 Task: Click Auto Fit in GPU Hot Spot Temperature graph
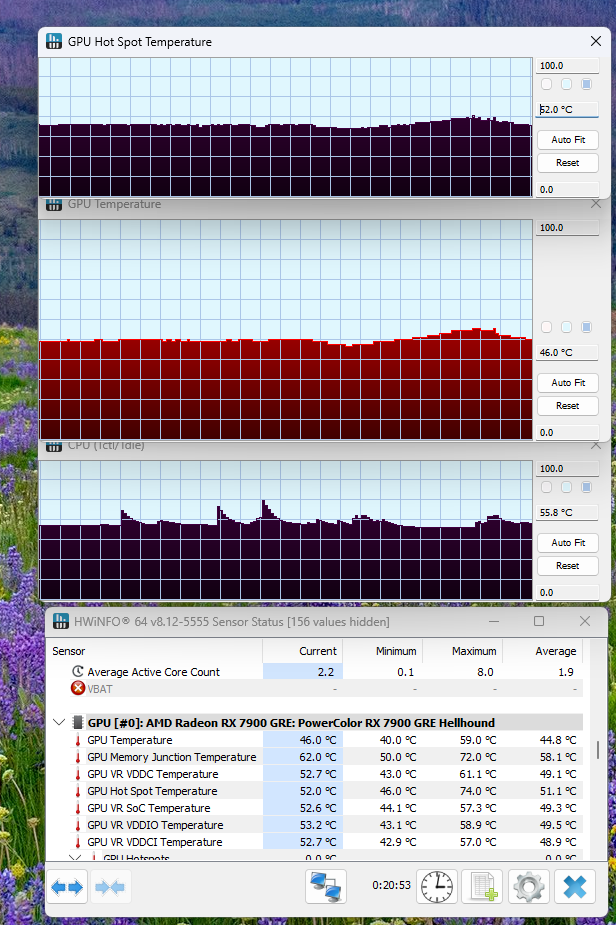tap(568, 140)
